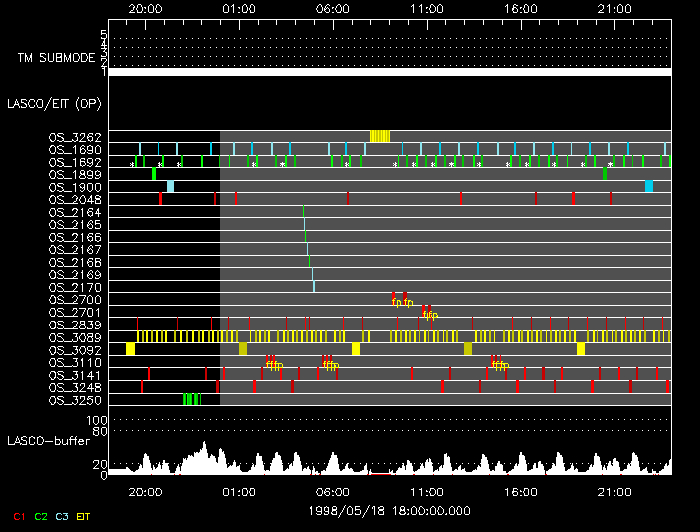Screen dimensions: 700x532
Task: Click the red C1 legend entry
Action: click(x=18, y=516)
